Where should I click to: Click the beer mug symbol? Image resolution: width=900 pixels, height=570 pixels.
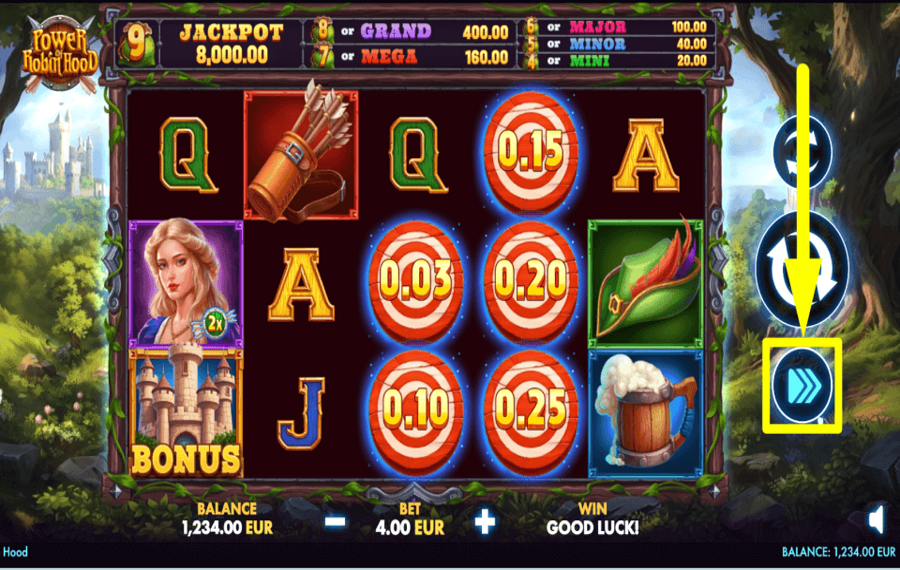coord(646,413)
